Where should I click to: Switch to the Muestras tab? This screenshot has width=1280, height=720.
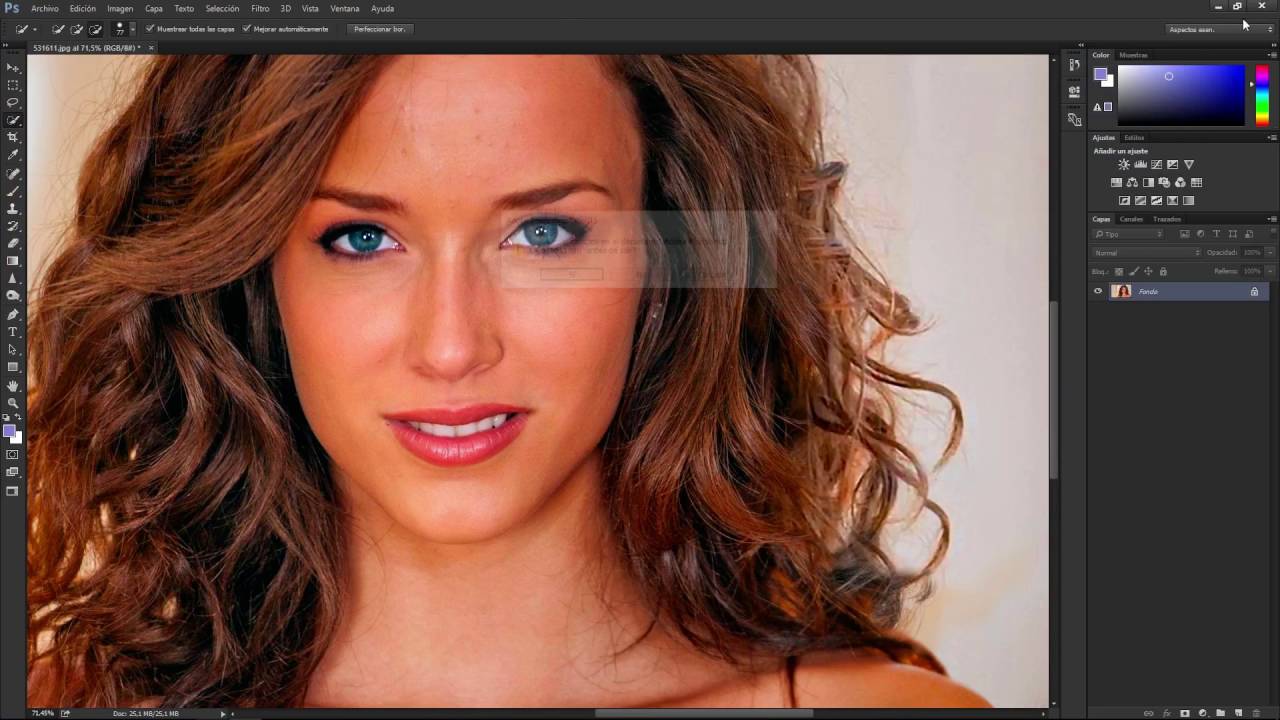coord(1133,55)
